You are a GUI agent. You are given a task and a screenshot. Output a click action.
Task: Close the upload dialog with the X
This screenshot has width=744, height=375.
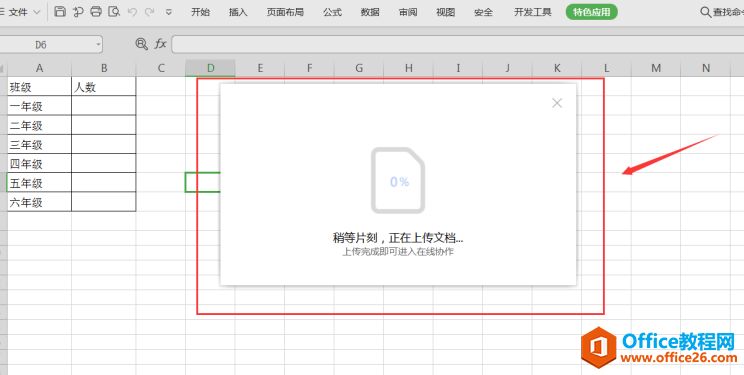click(x=557, y=103)
